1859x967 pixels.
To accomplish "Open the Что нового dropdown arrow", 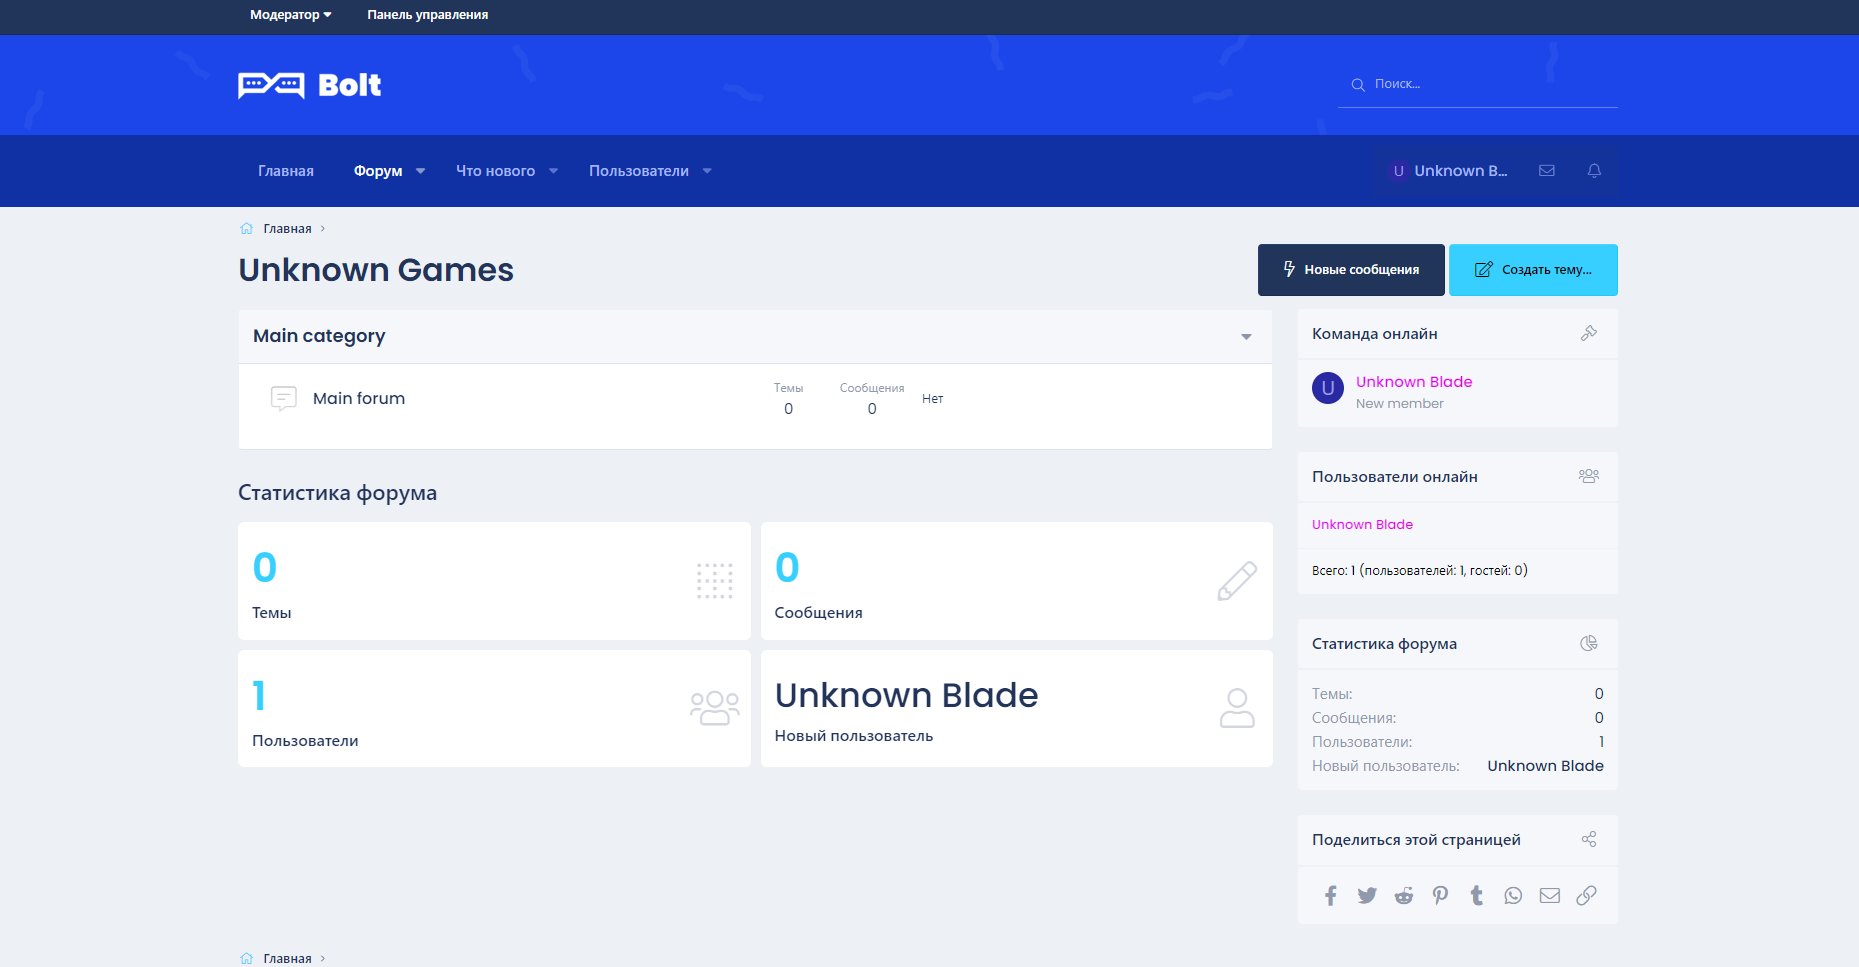I will pyautogui.click(x=554, y=171).
